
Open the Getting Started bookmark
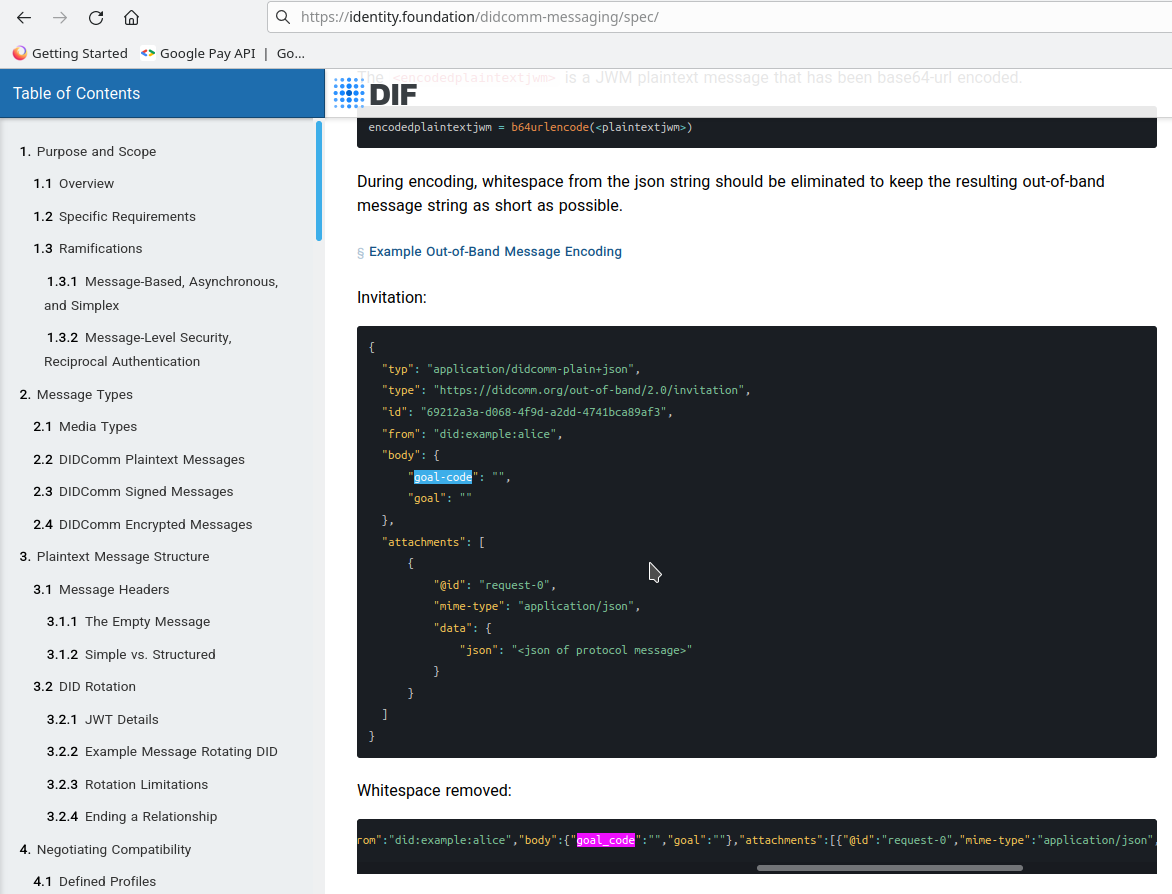(x=69, y=53)
